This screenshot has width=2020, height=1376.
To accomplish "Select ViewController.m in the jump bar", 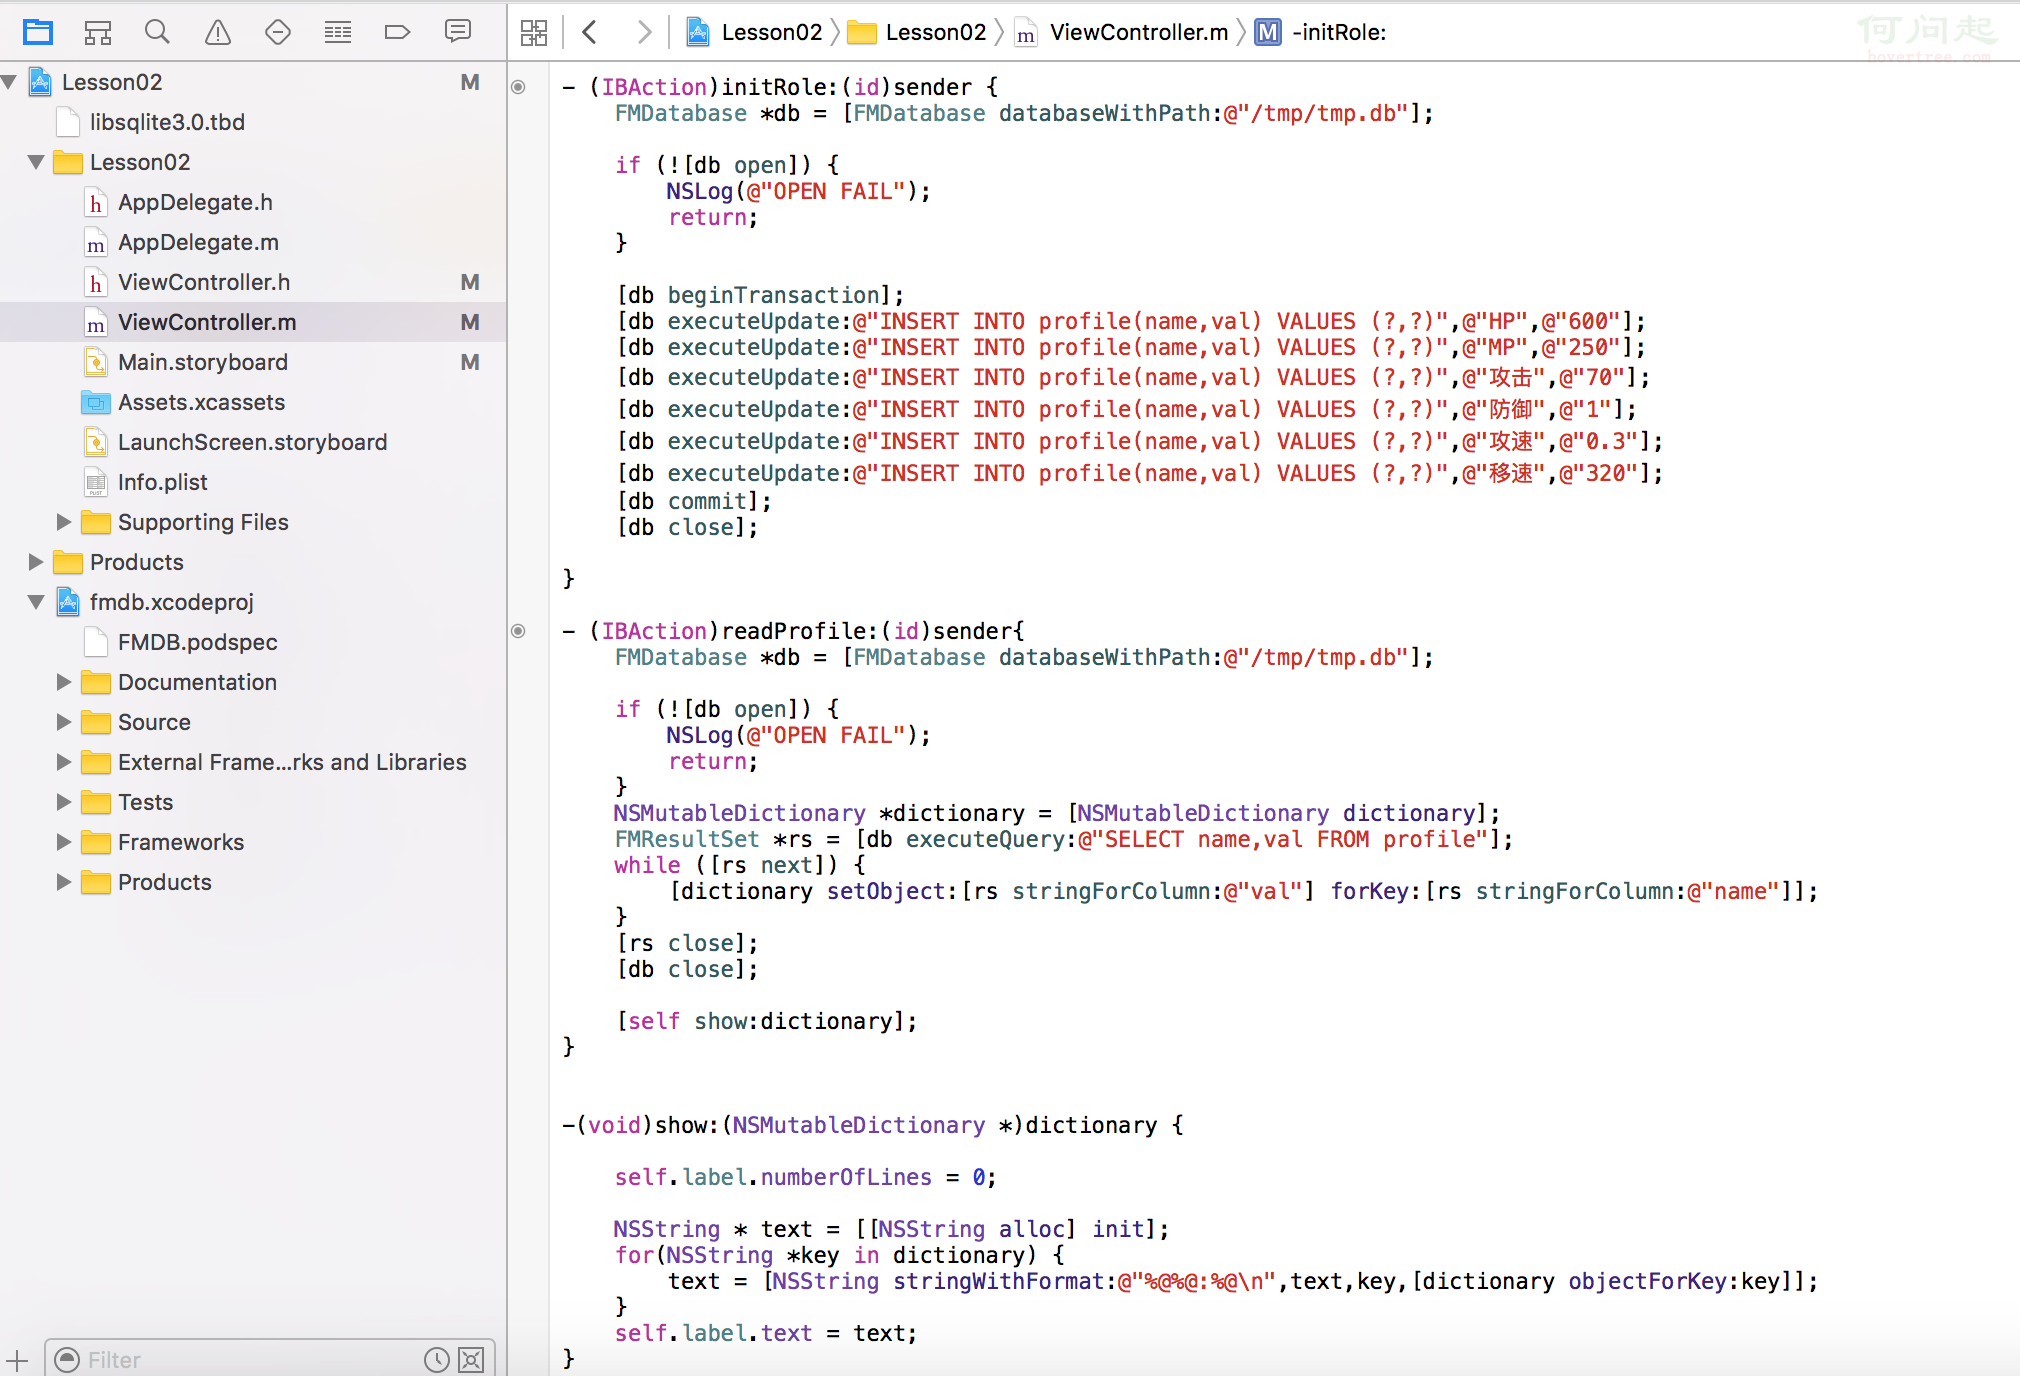I will pos(1138,32).
